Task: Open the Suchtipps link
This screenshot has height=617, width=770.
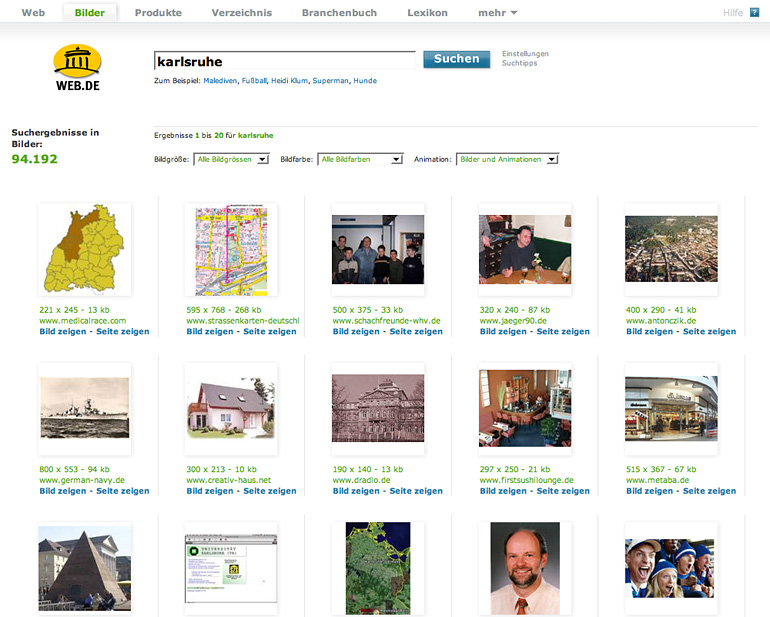Action: 520,63
